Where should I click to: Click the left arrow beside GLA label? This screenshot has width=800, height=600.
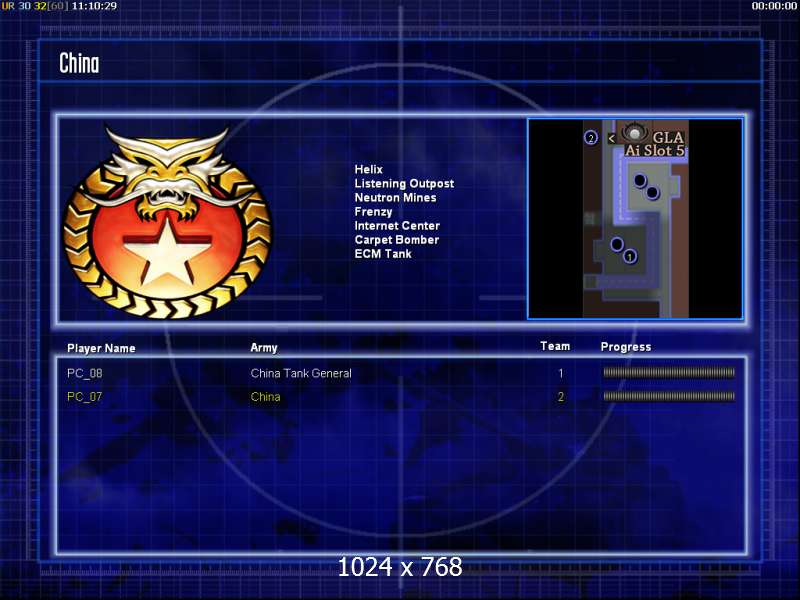click(611, 138)
